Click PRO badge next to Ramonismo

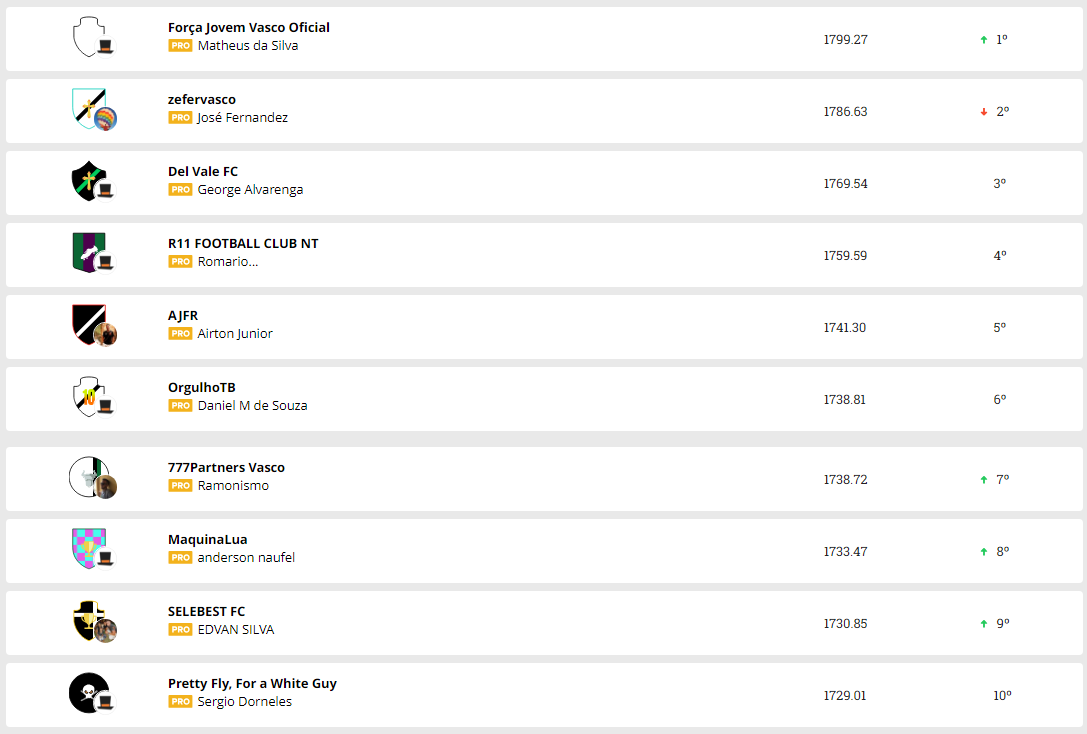pos(180,486)
